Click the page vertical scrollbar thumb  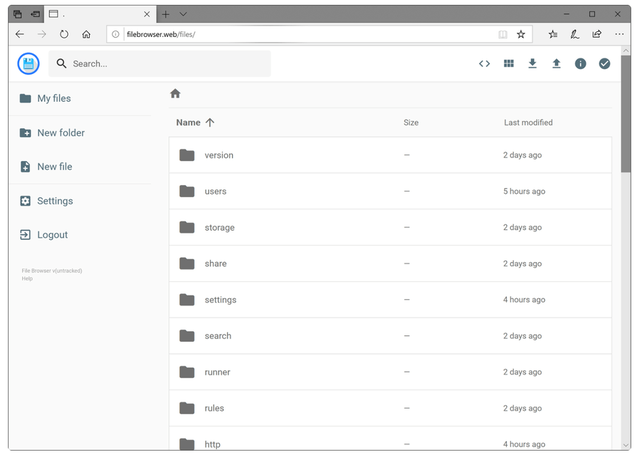point(625,114)
